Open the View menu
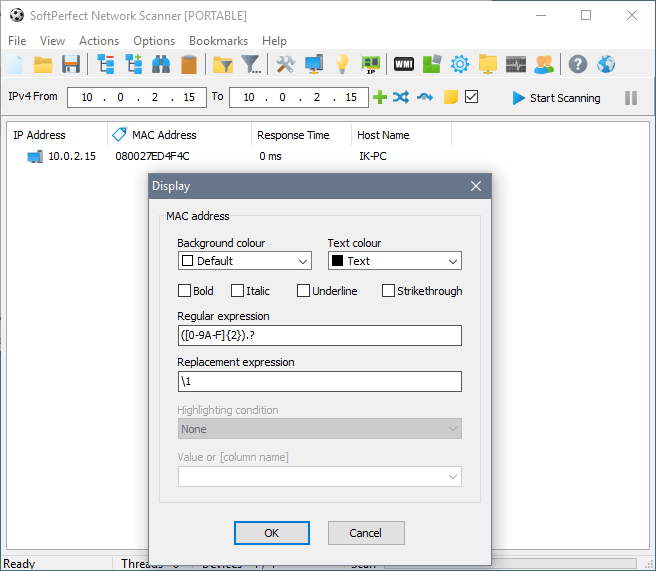656x571 pixels. tap(52, 41)
